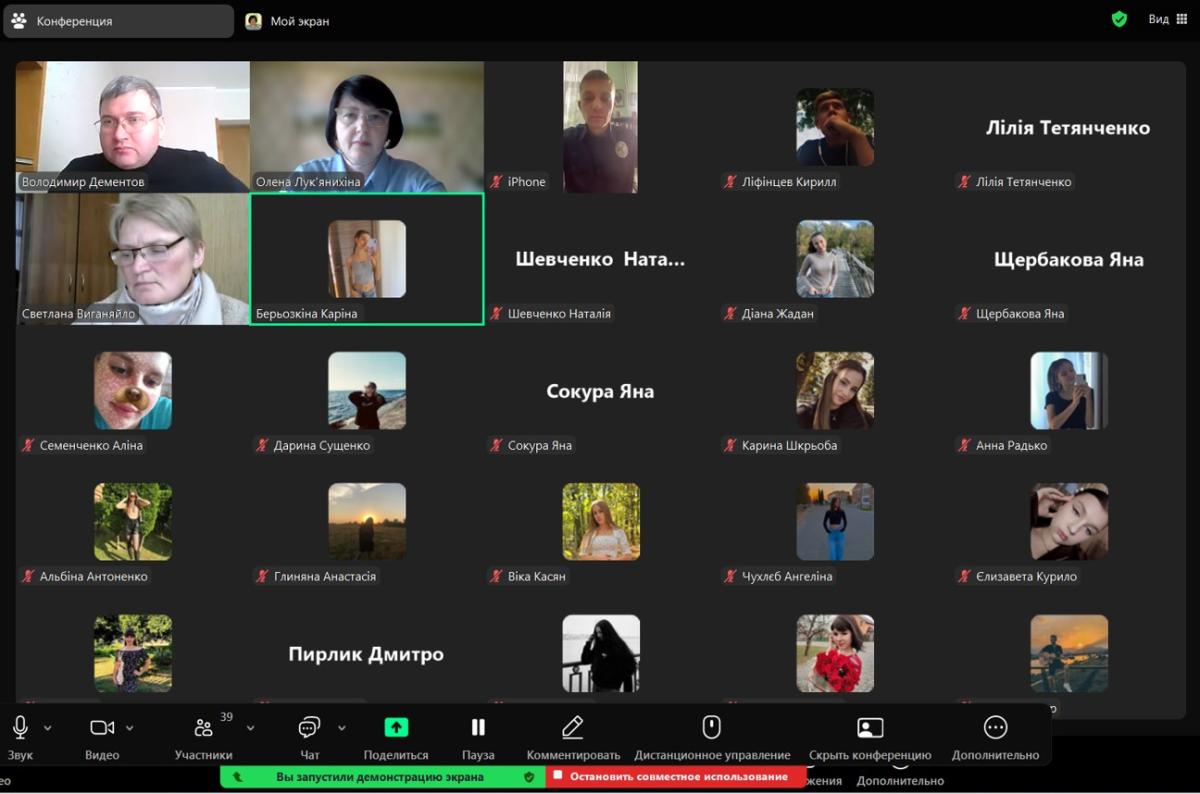Click the green Поделиться share icon
The image size is (1200, 794).
tap(396, 728)
